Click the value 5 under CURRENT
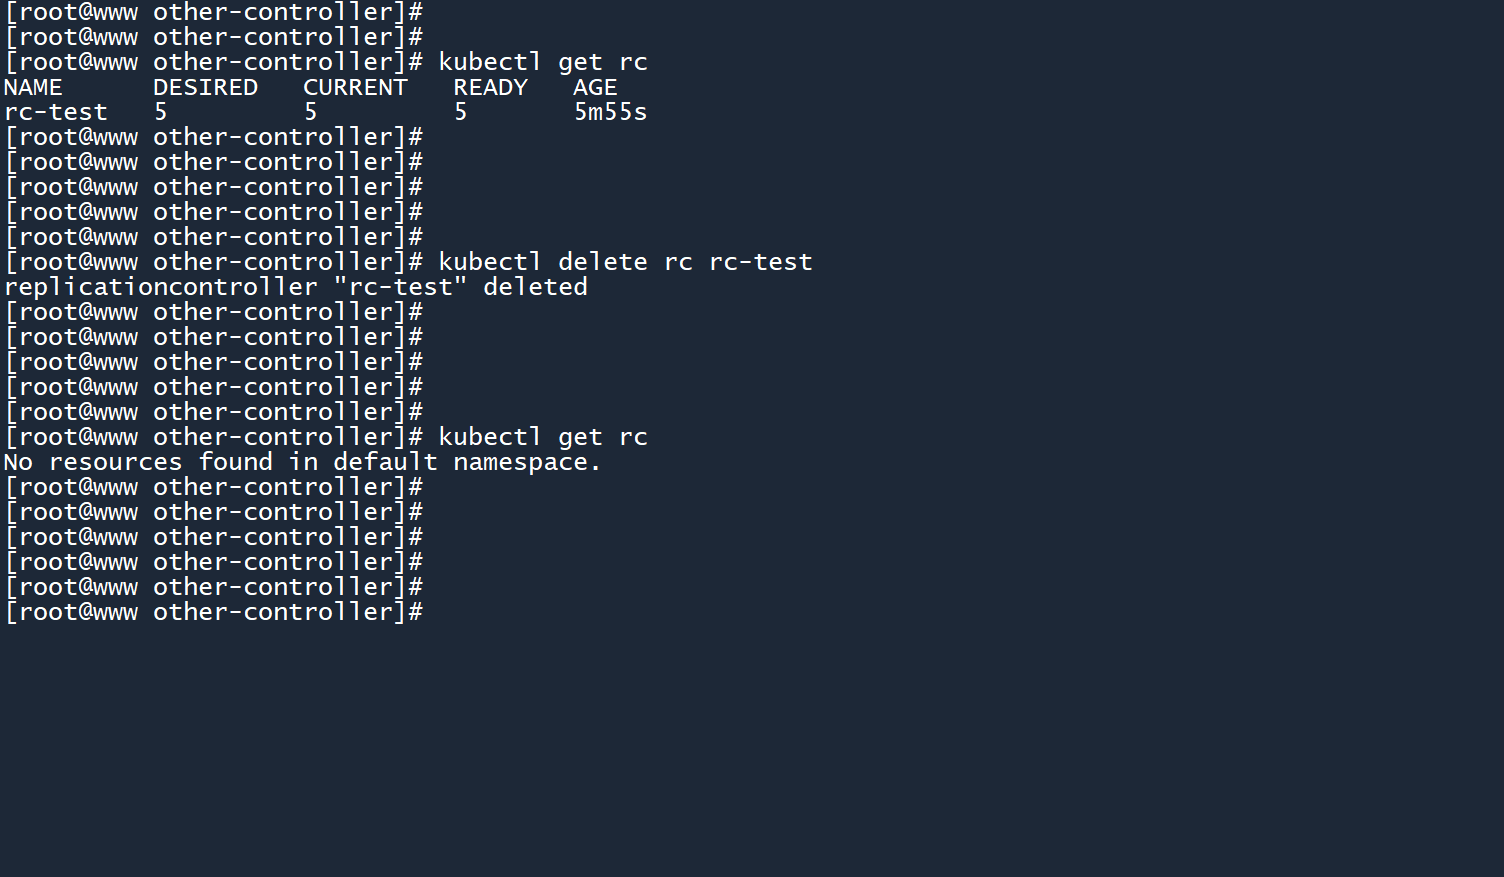 click(311, 112)
